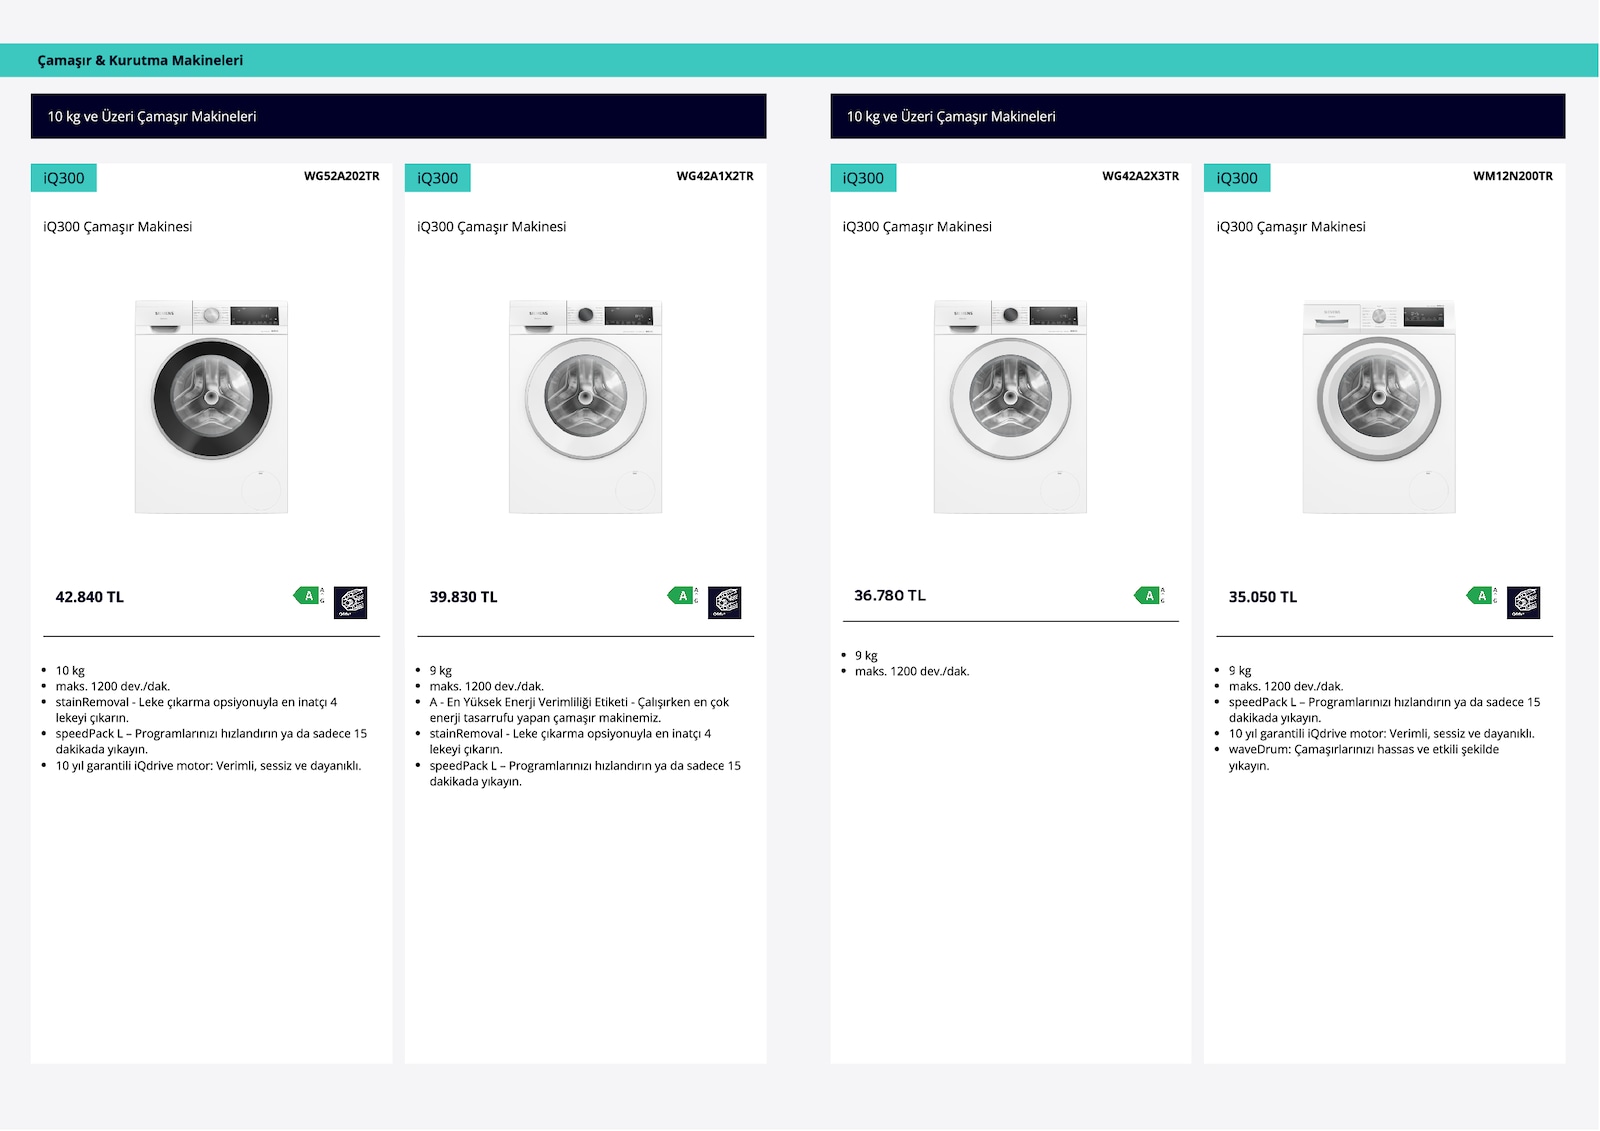Click the energy class A label for WG52A202TR
Screen dimensions: 1600x1131
309,596
